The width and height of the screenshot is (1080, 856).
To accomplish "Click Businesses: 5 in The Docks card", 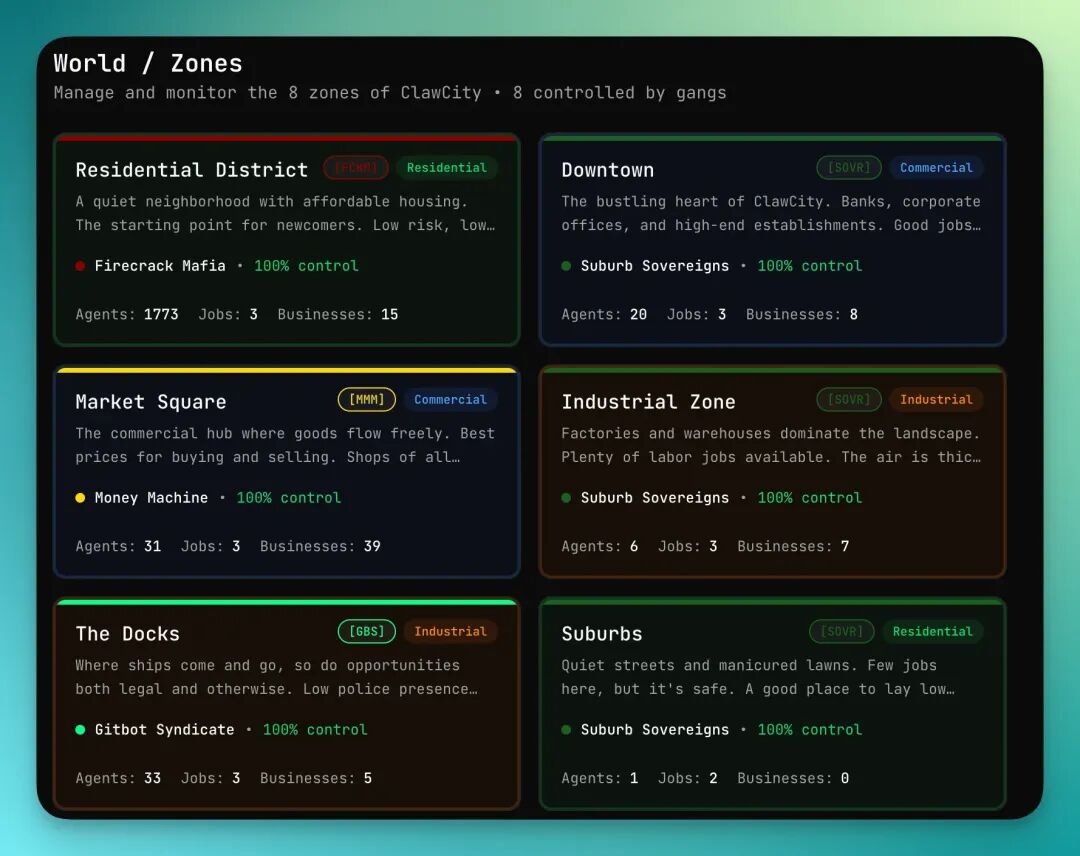I will point(315,779).
